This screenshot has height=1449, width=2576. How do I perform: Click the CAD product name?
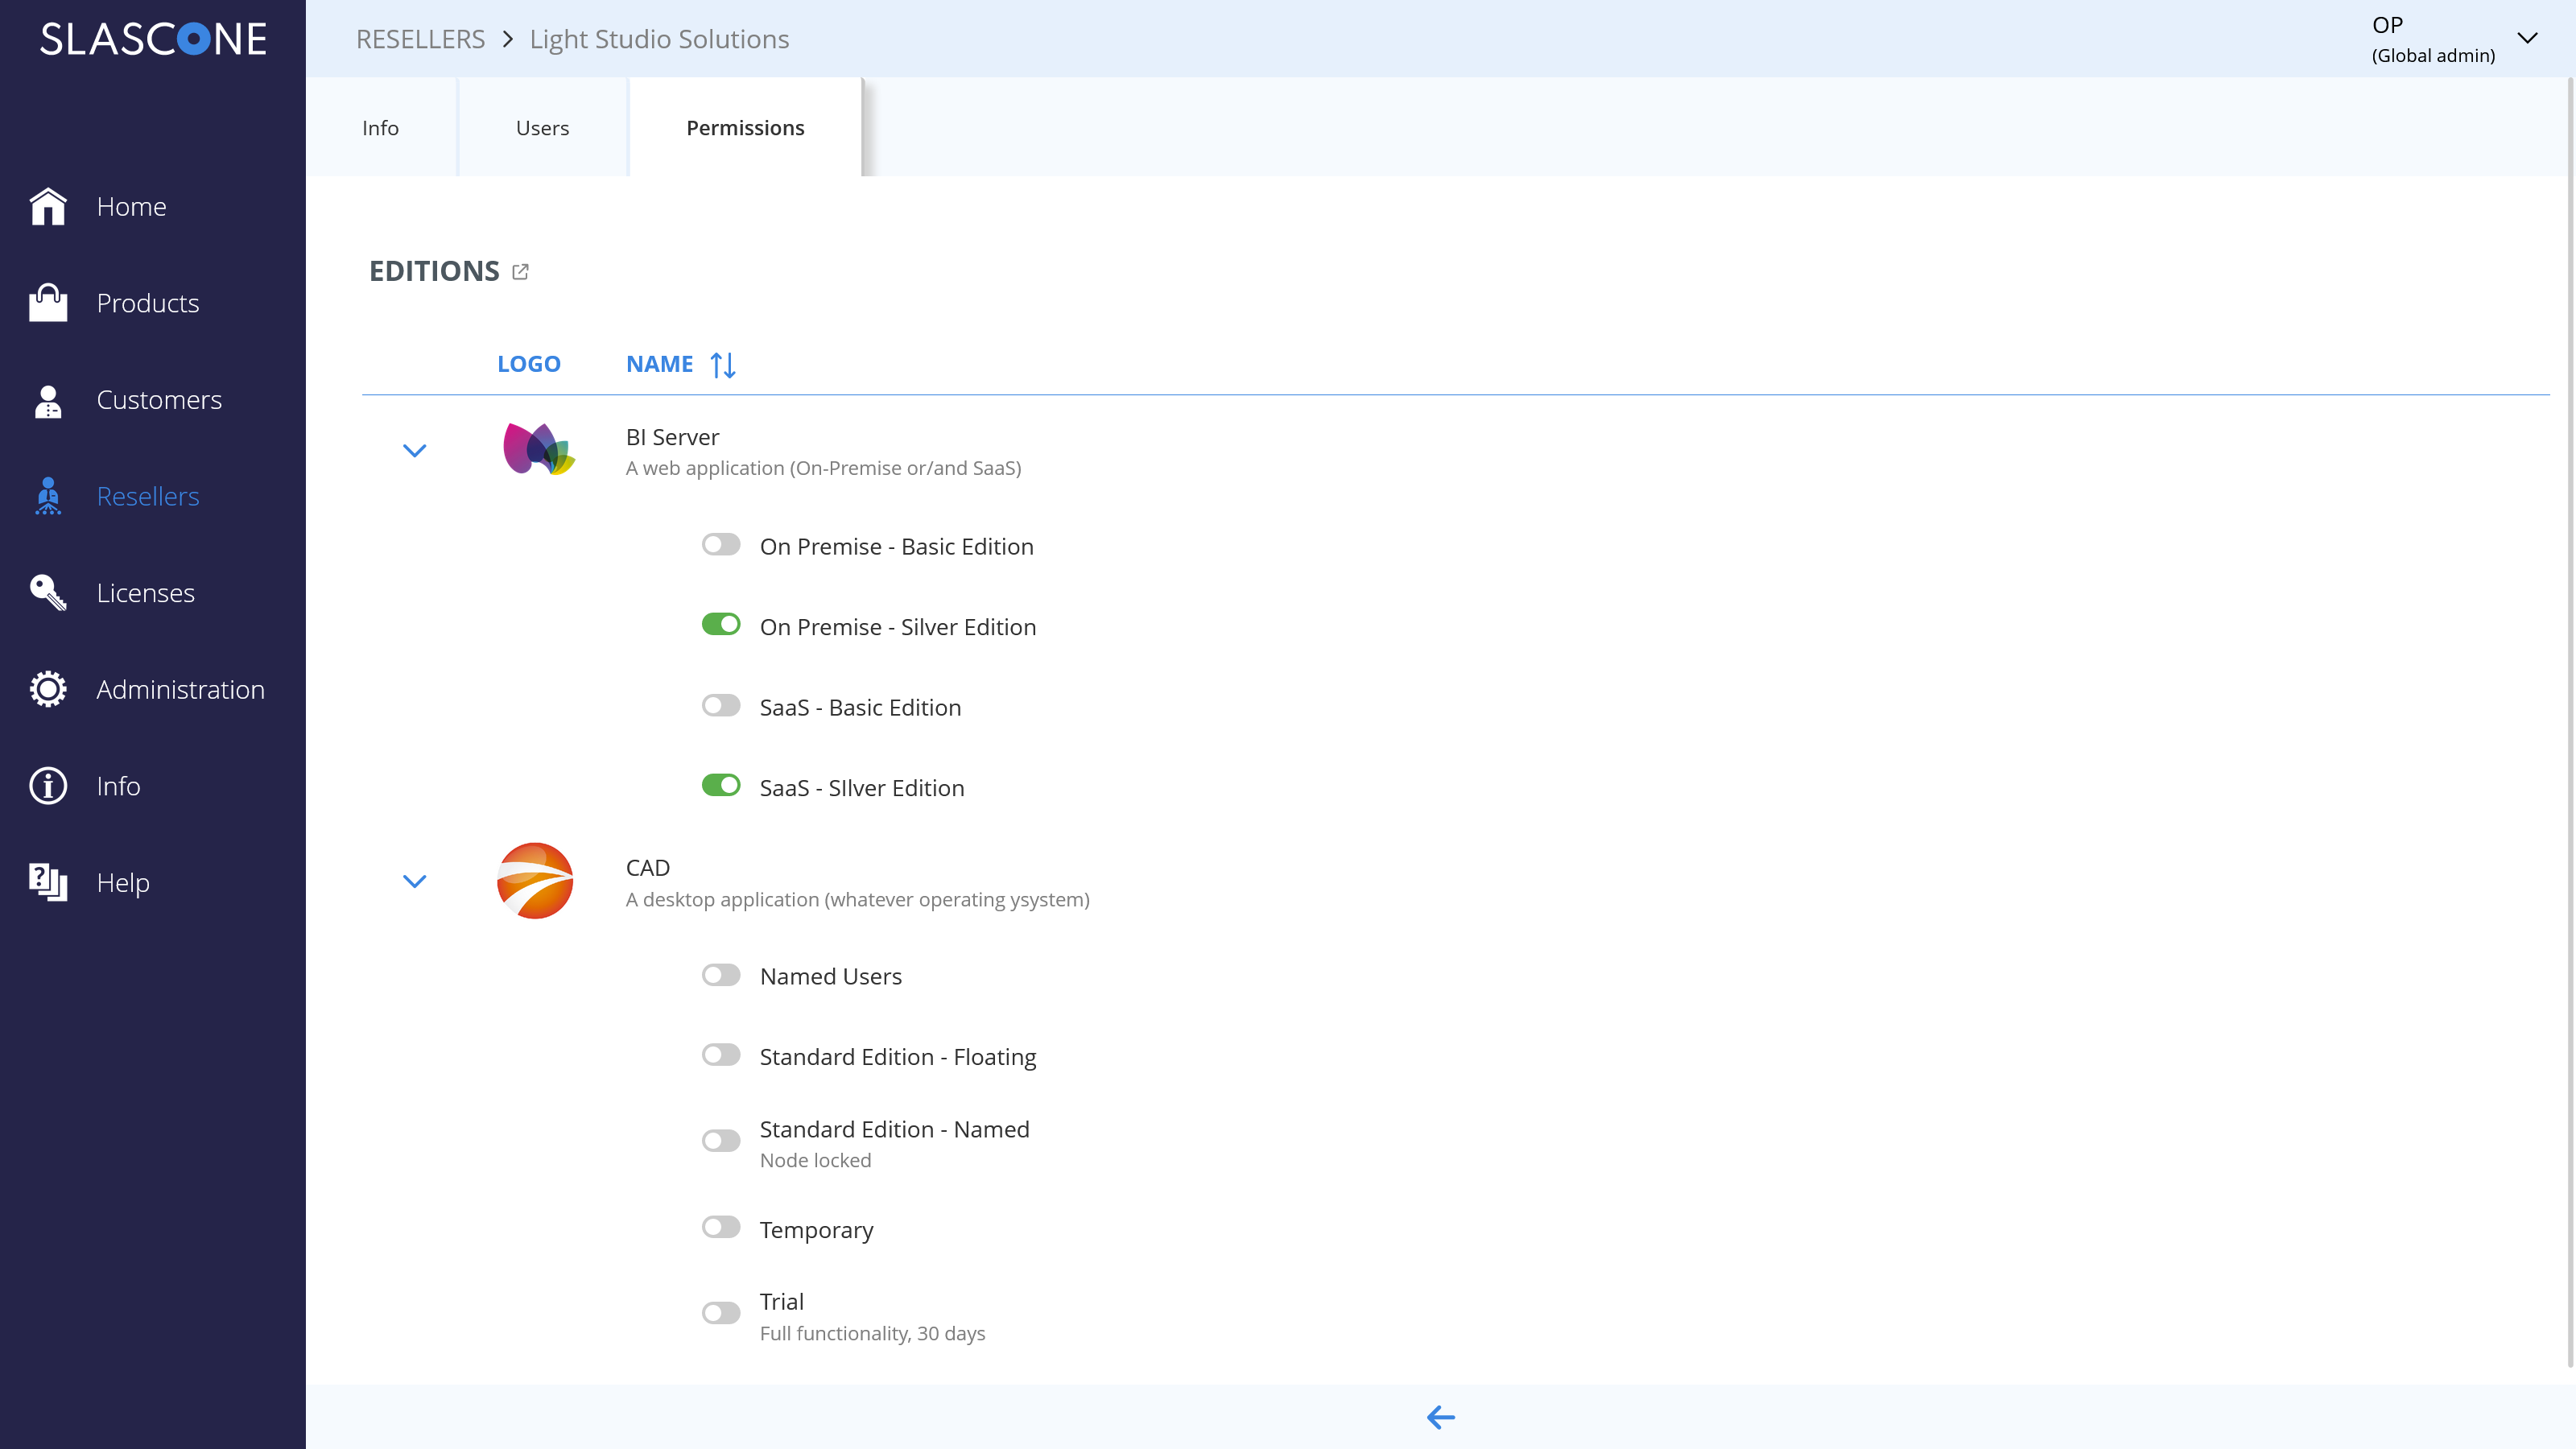click(648, 868)
